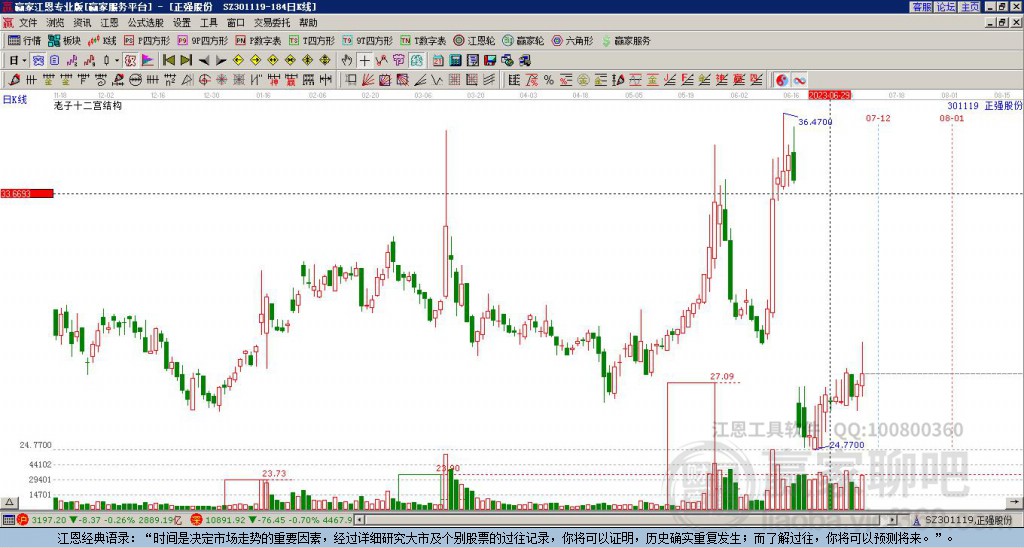Select the hand pan tool
Screen dimensions: 1024x548
[347, 61]
